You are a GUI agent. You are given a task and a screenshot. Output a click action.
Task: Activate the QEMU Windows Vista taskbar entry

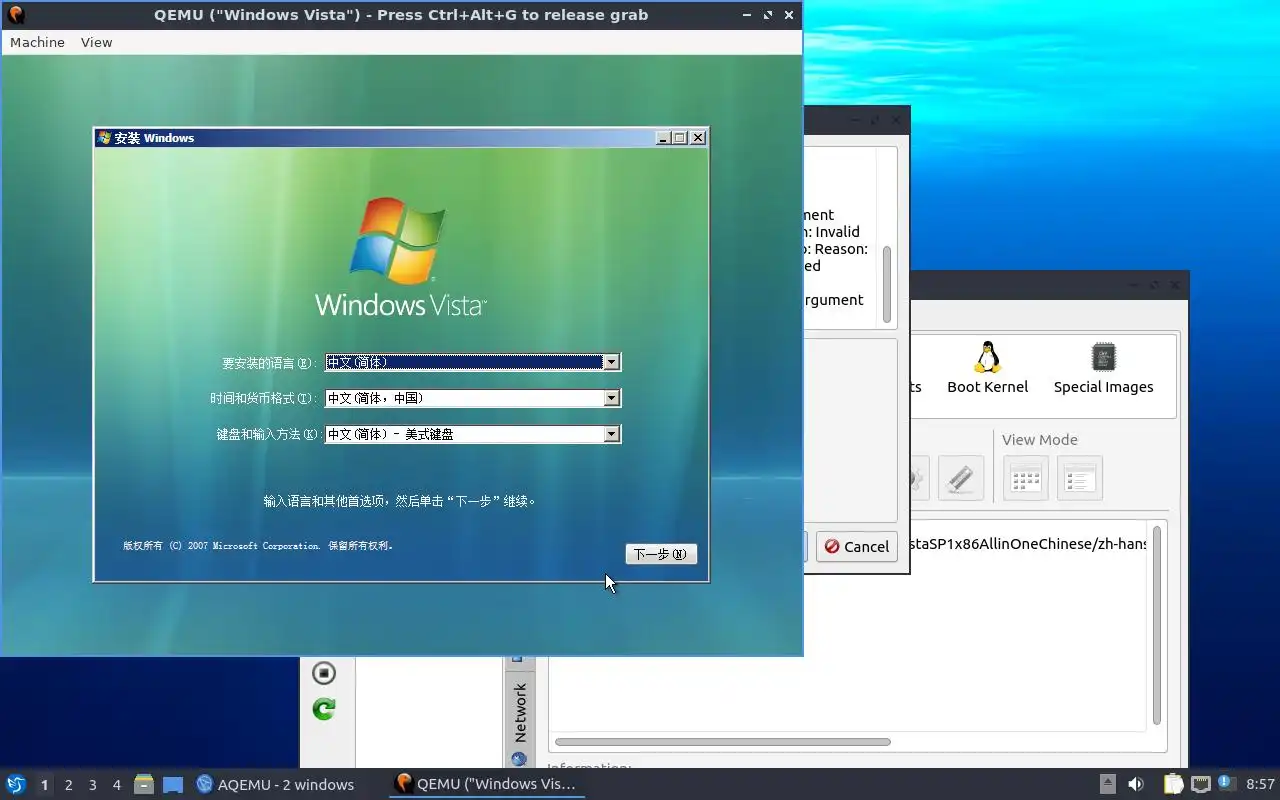point(486,784)
